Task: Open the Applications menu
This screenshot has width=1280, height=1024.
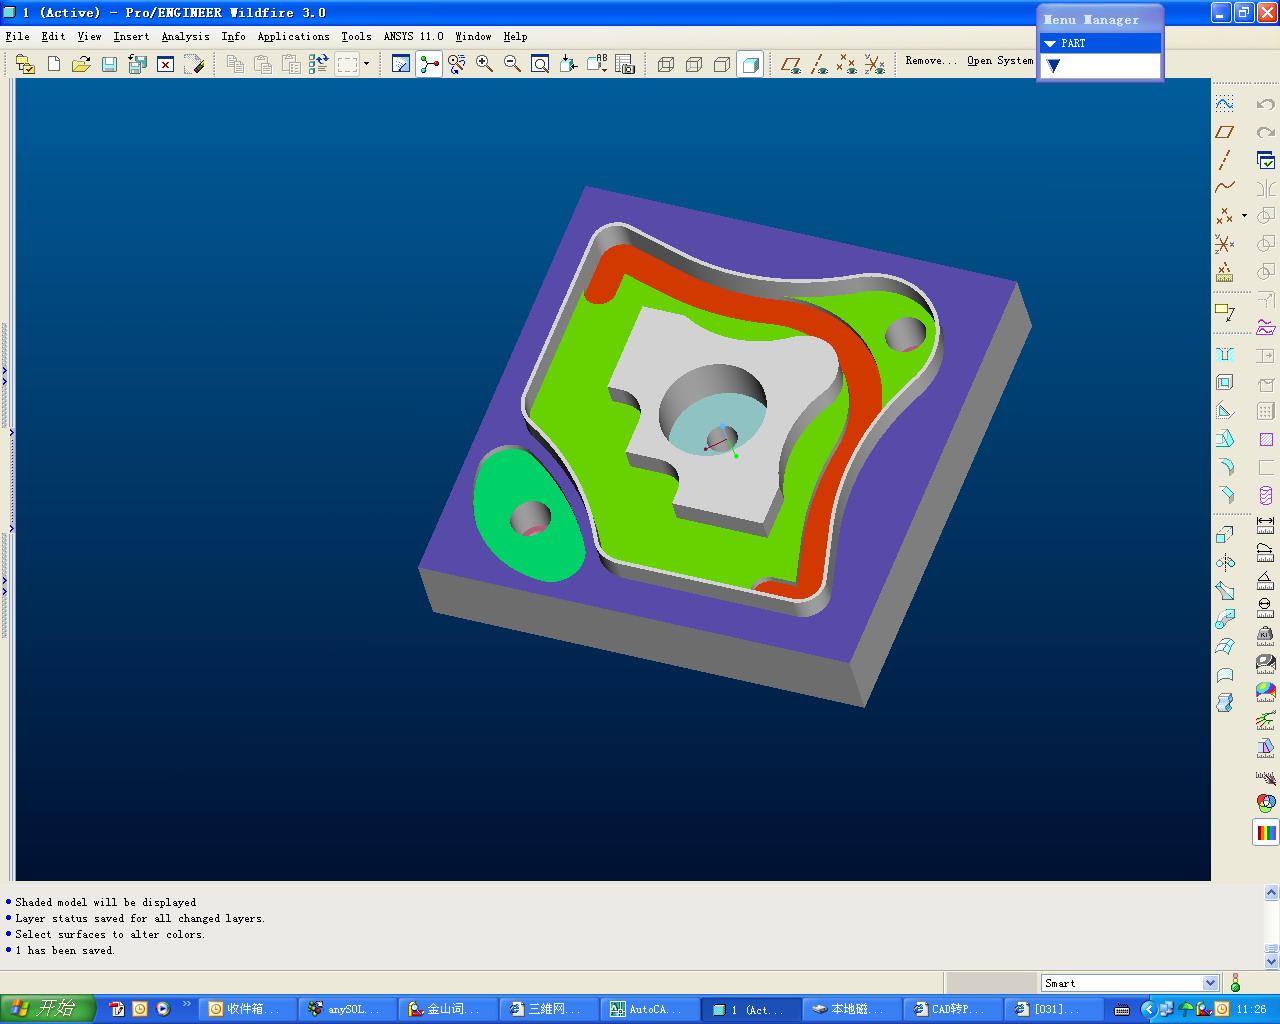Action: coord(293,36)
